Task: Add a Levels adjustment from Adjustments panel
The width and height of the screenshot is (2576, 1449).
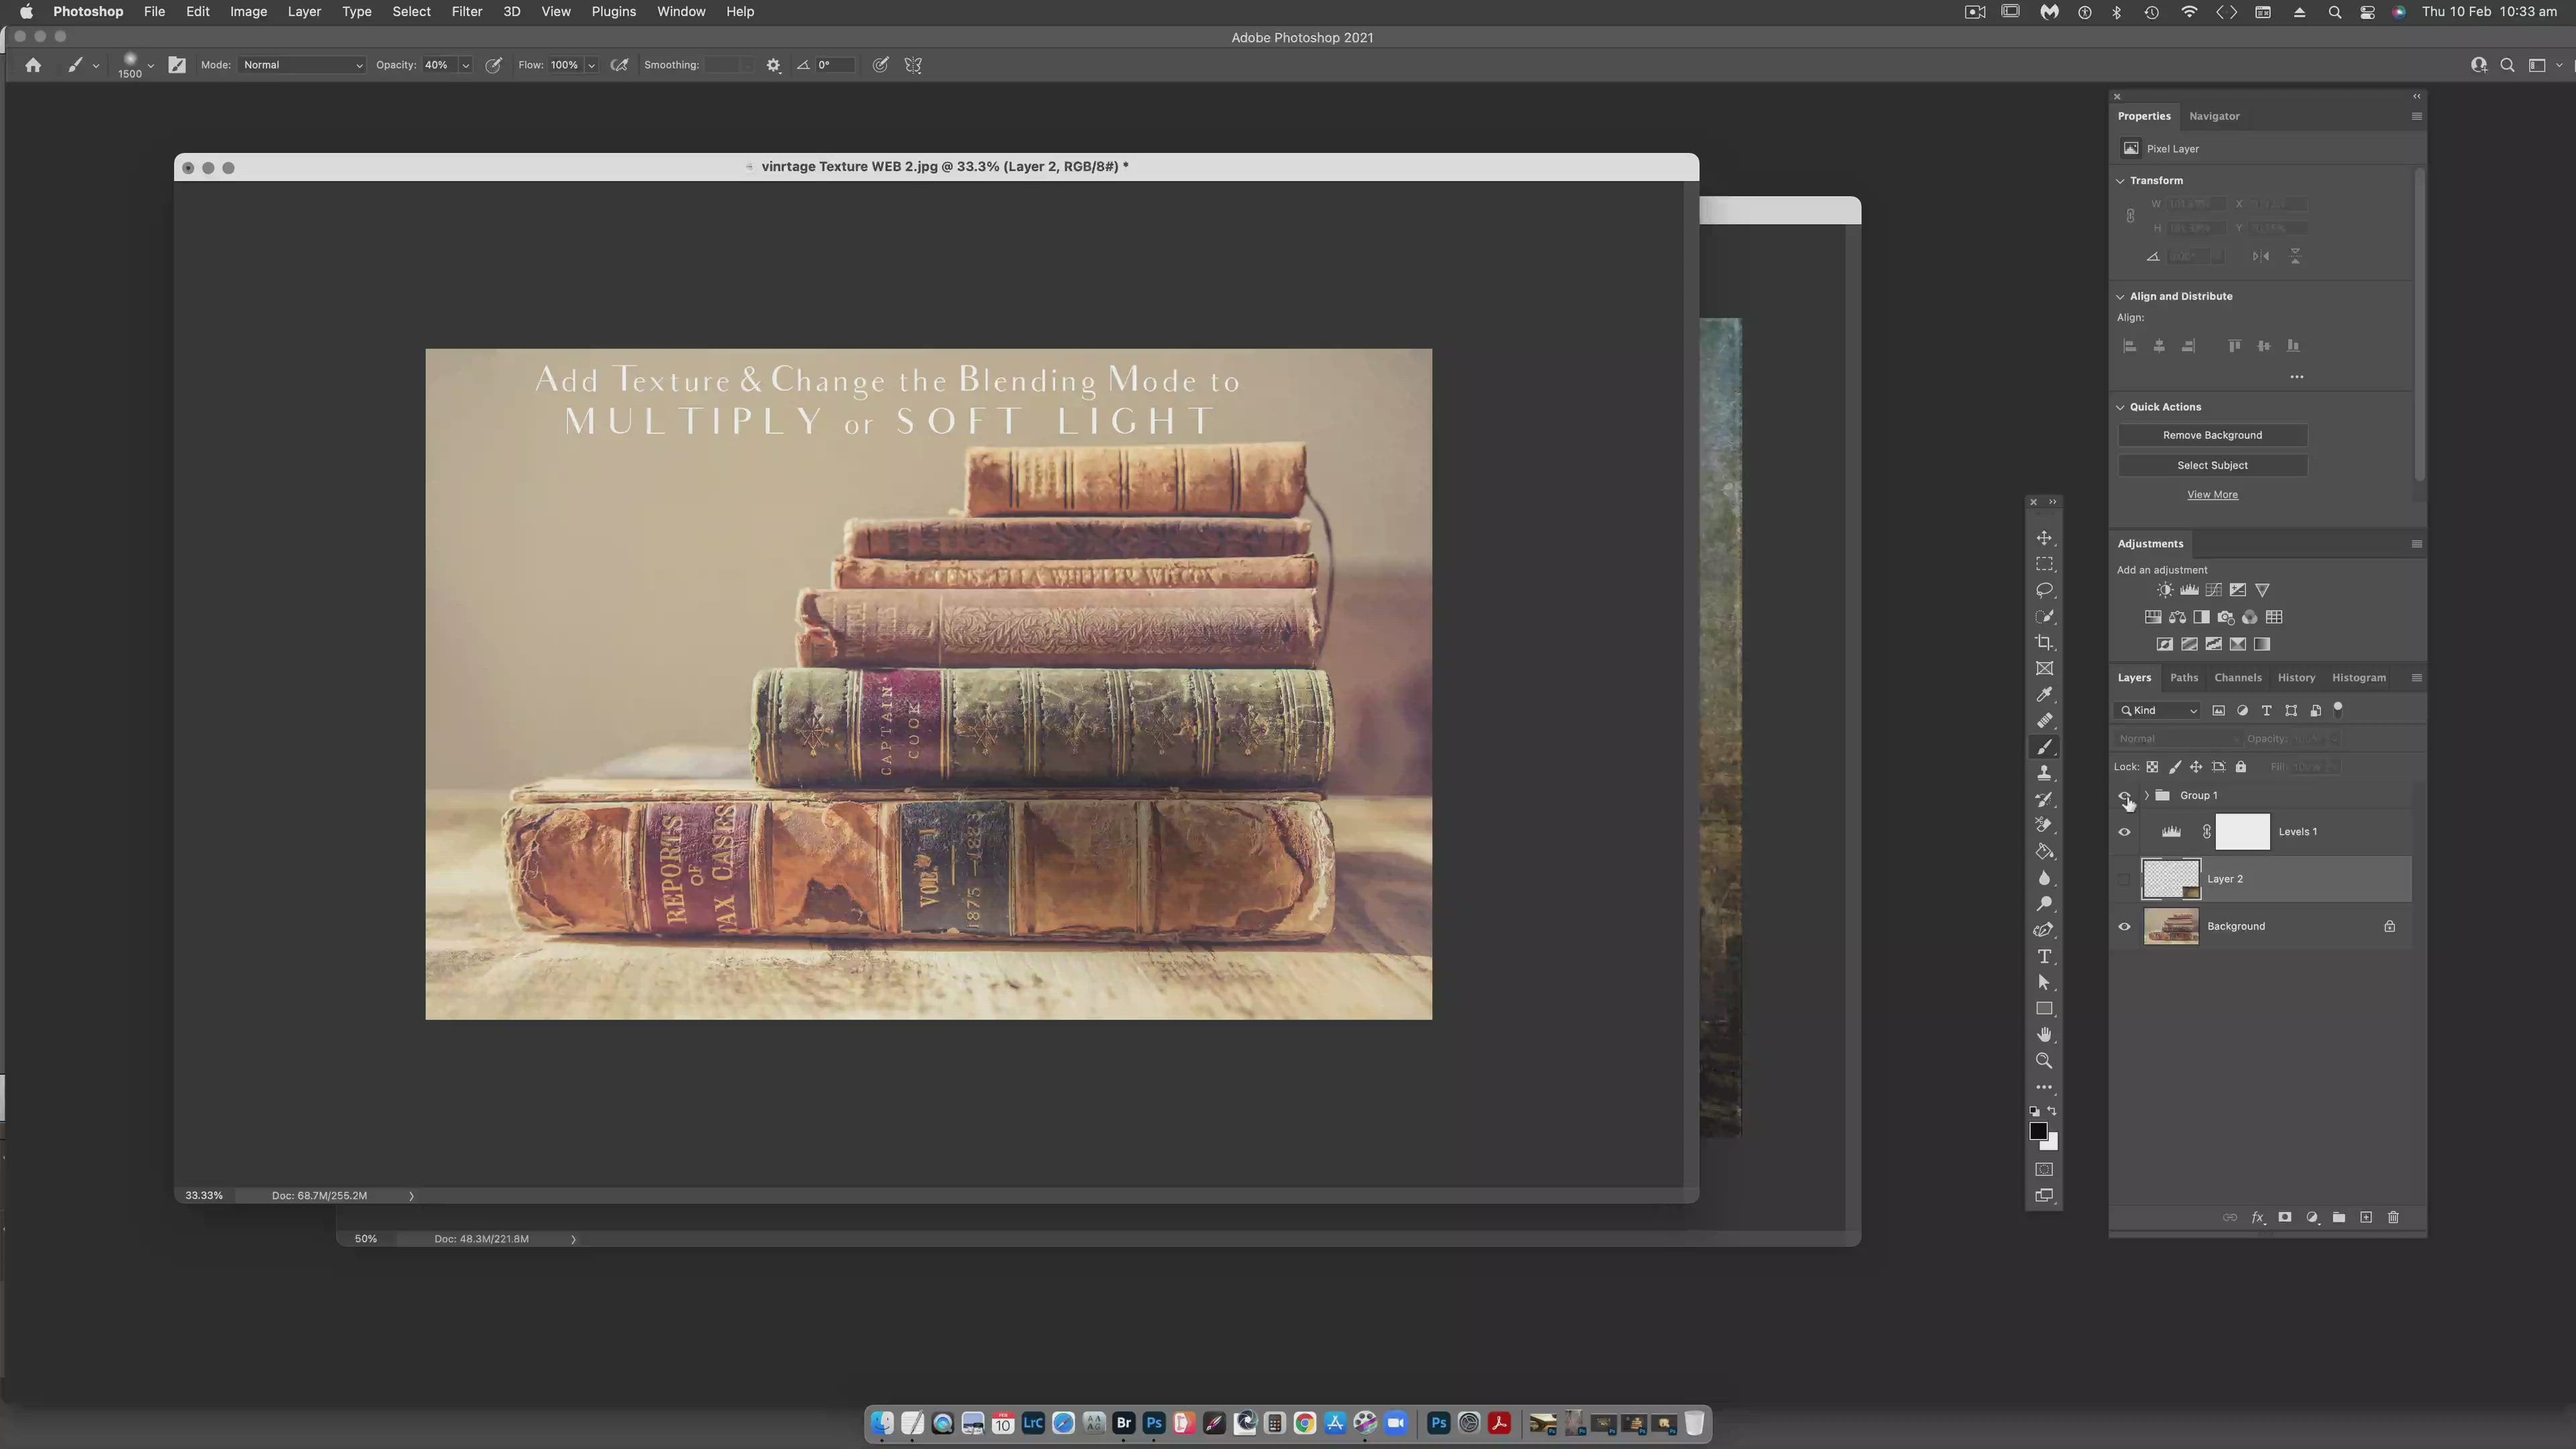Action: (2189, 590)
